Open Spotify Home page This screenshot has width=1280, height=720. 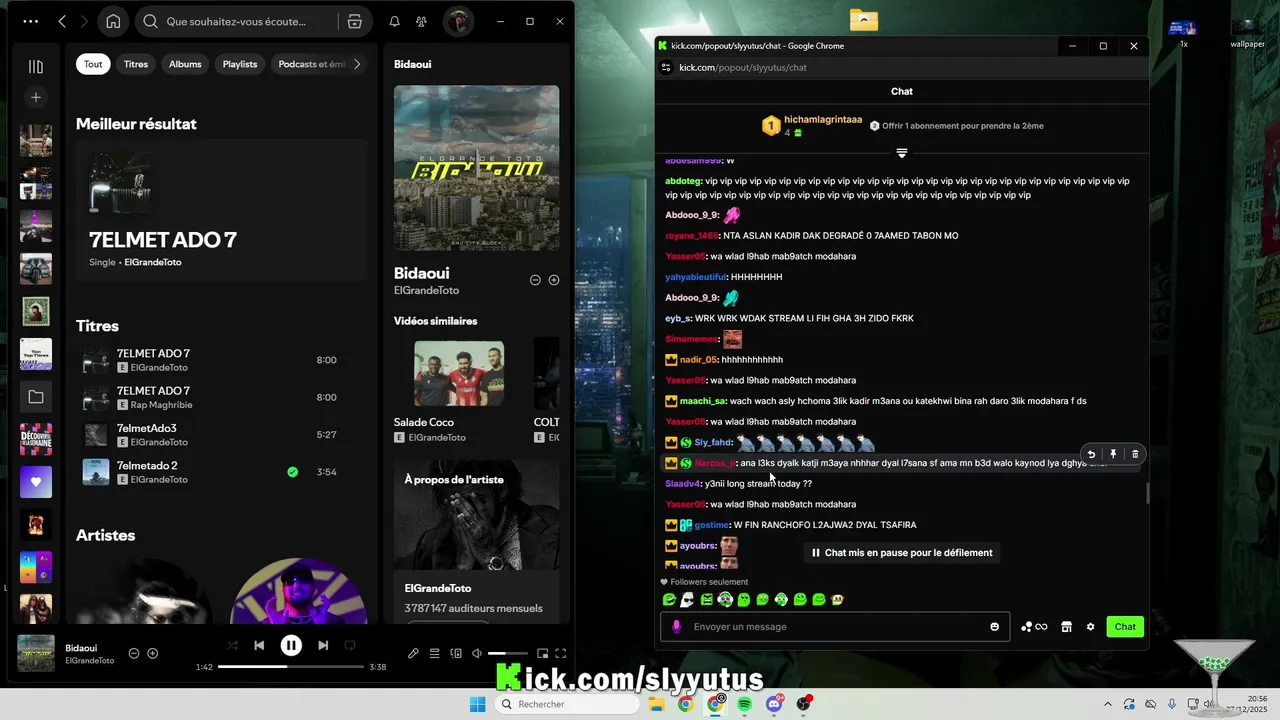coord(113,21)
